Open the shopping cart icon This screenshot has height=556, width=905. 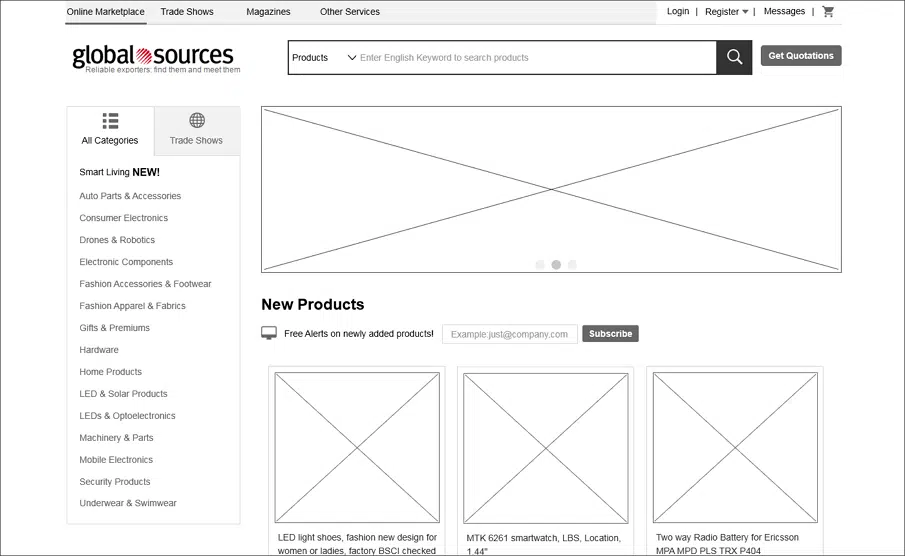[x=828, y=12]
